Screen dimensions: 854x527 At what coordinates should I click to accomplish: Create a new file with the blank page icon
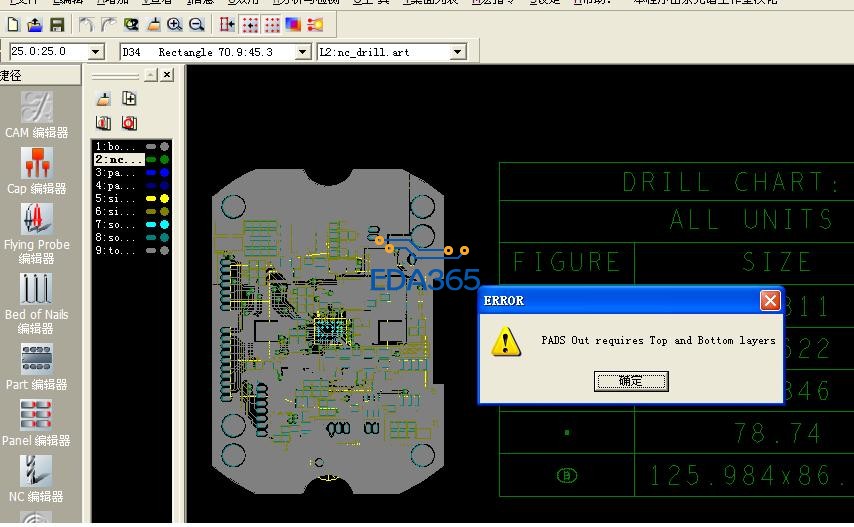[13, 24]
